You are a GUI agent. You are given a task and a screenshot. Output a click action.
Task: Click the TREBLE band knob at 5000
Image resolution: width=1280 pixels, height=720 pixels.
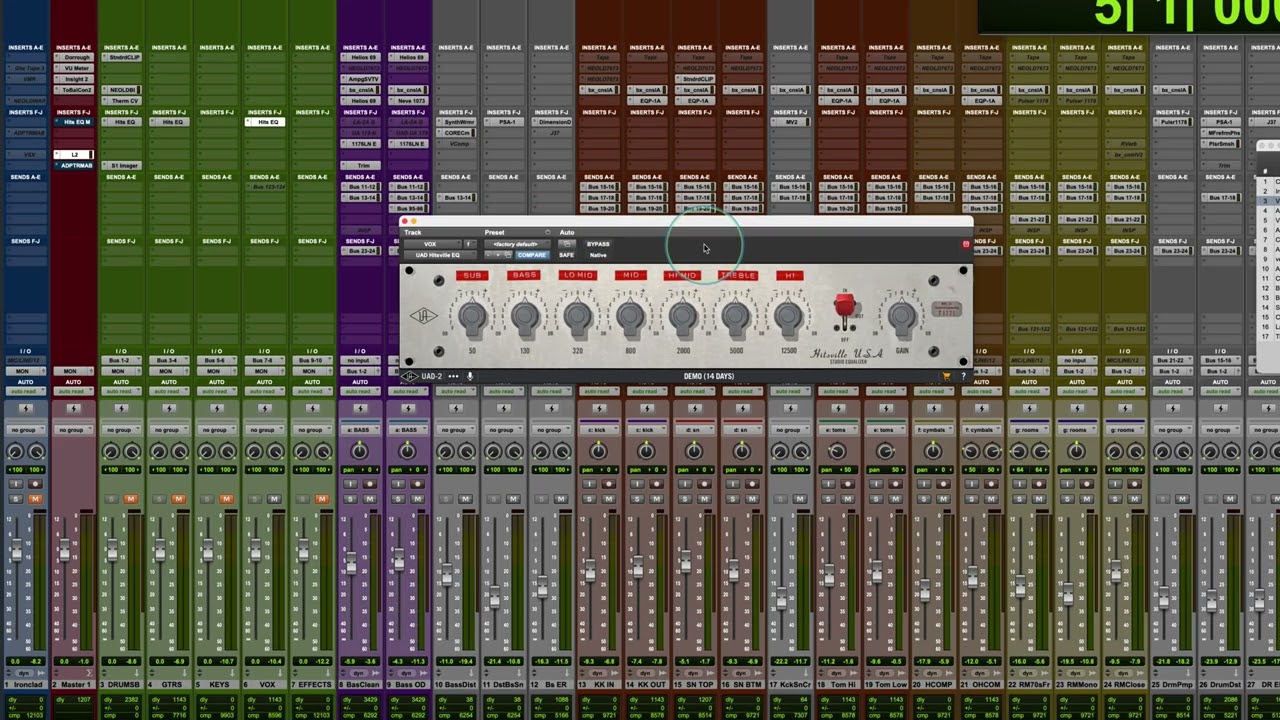pyautogui.click(x=736, y=317)
